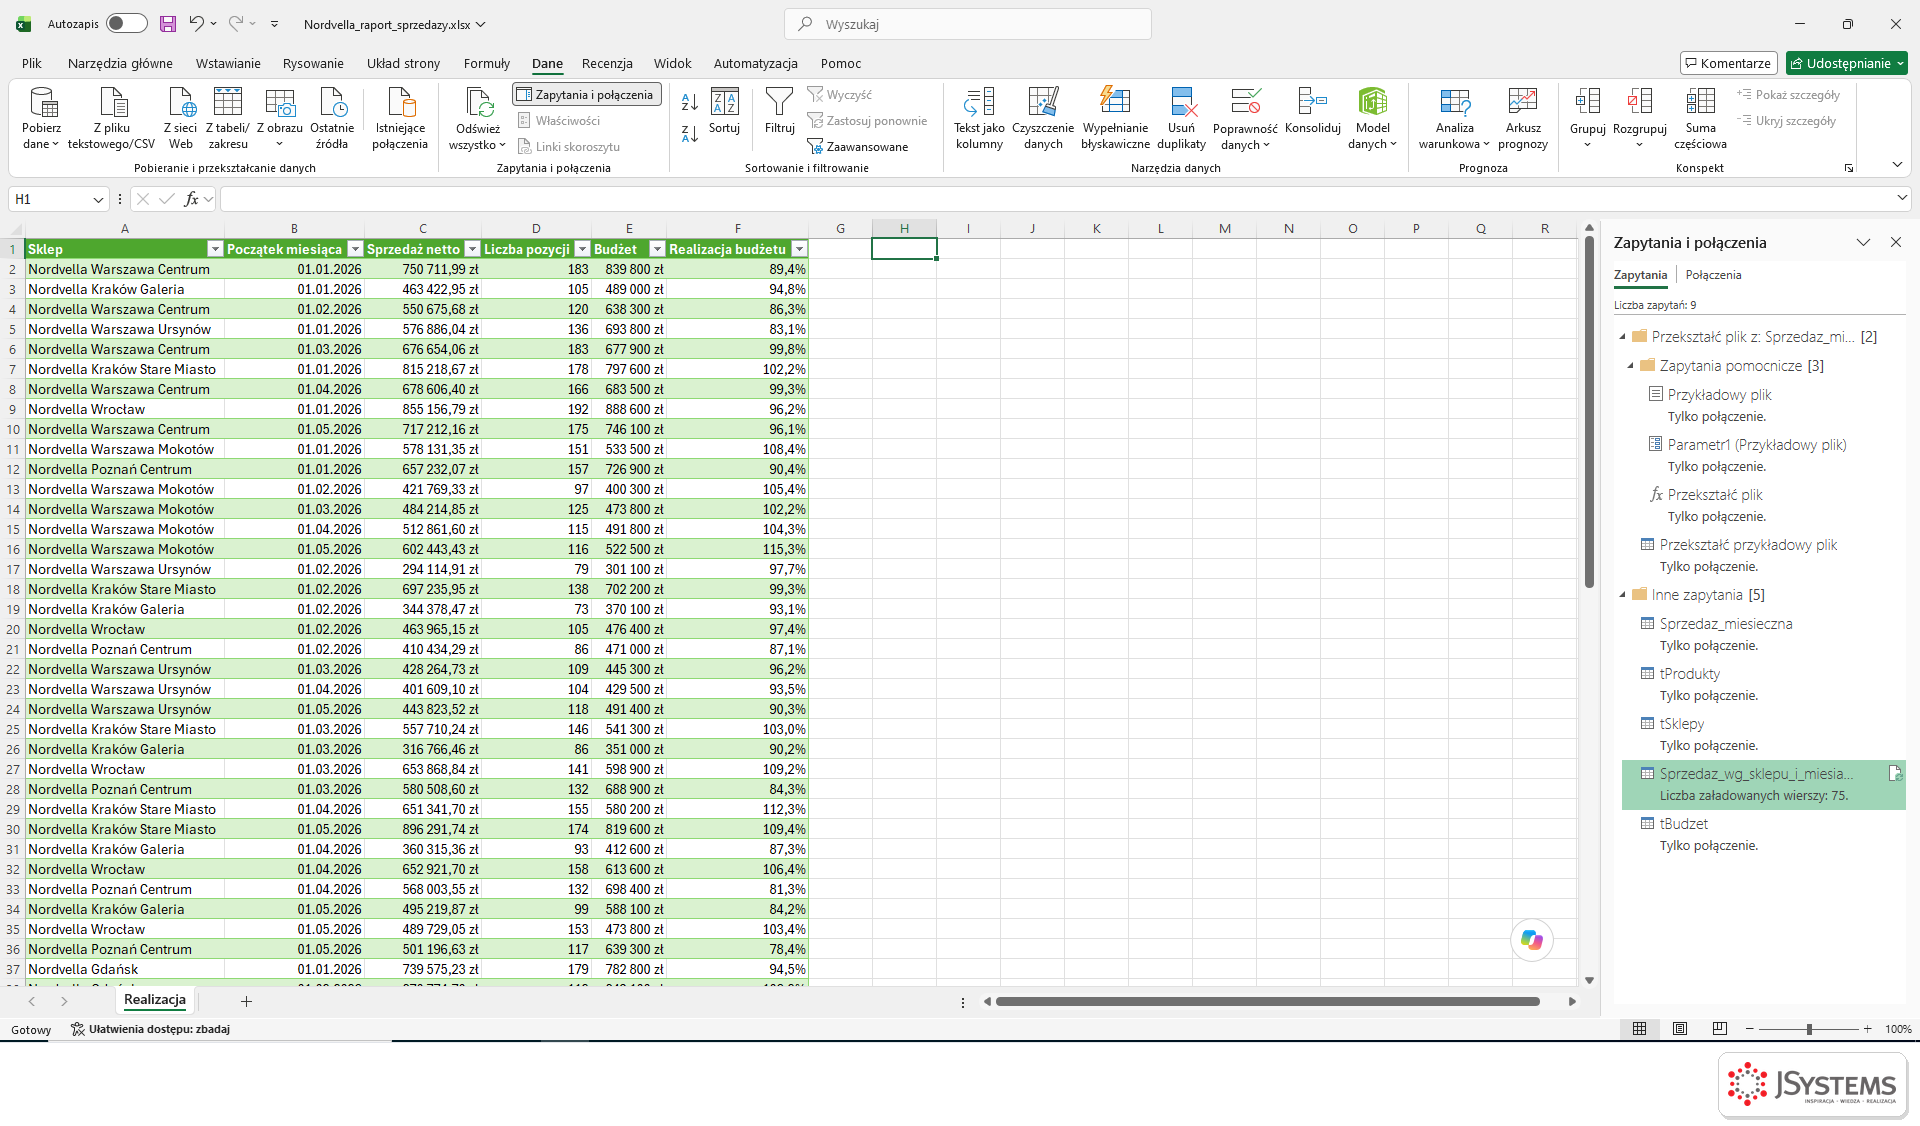Select the tBudzet query
Image resolution: width=1920 pixels, height=1126 pixels.
point(1763,834)
